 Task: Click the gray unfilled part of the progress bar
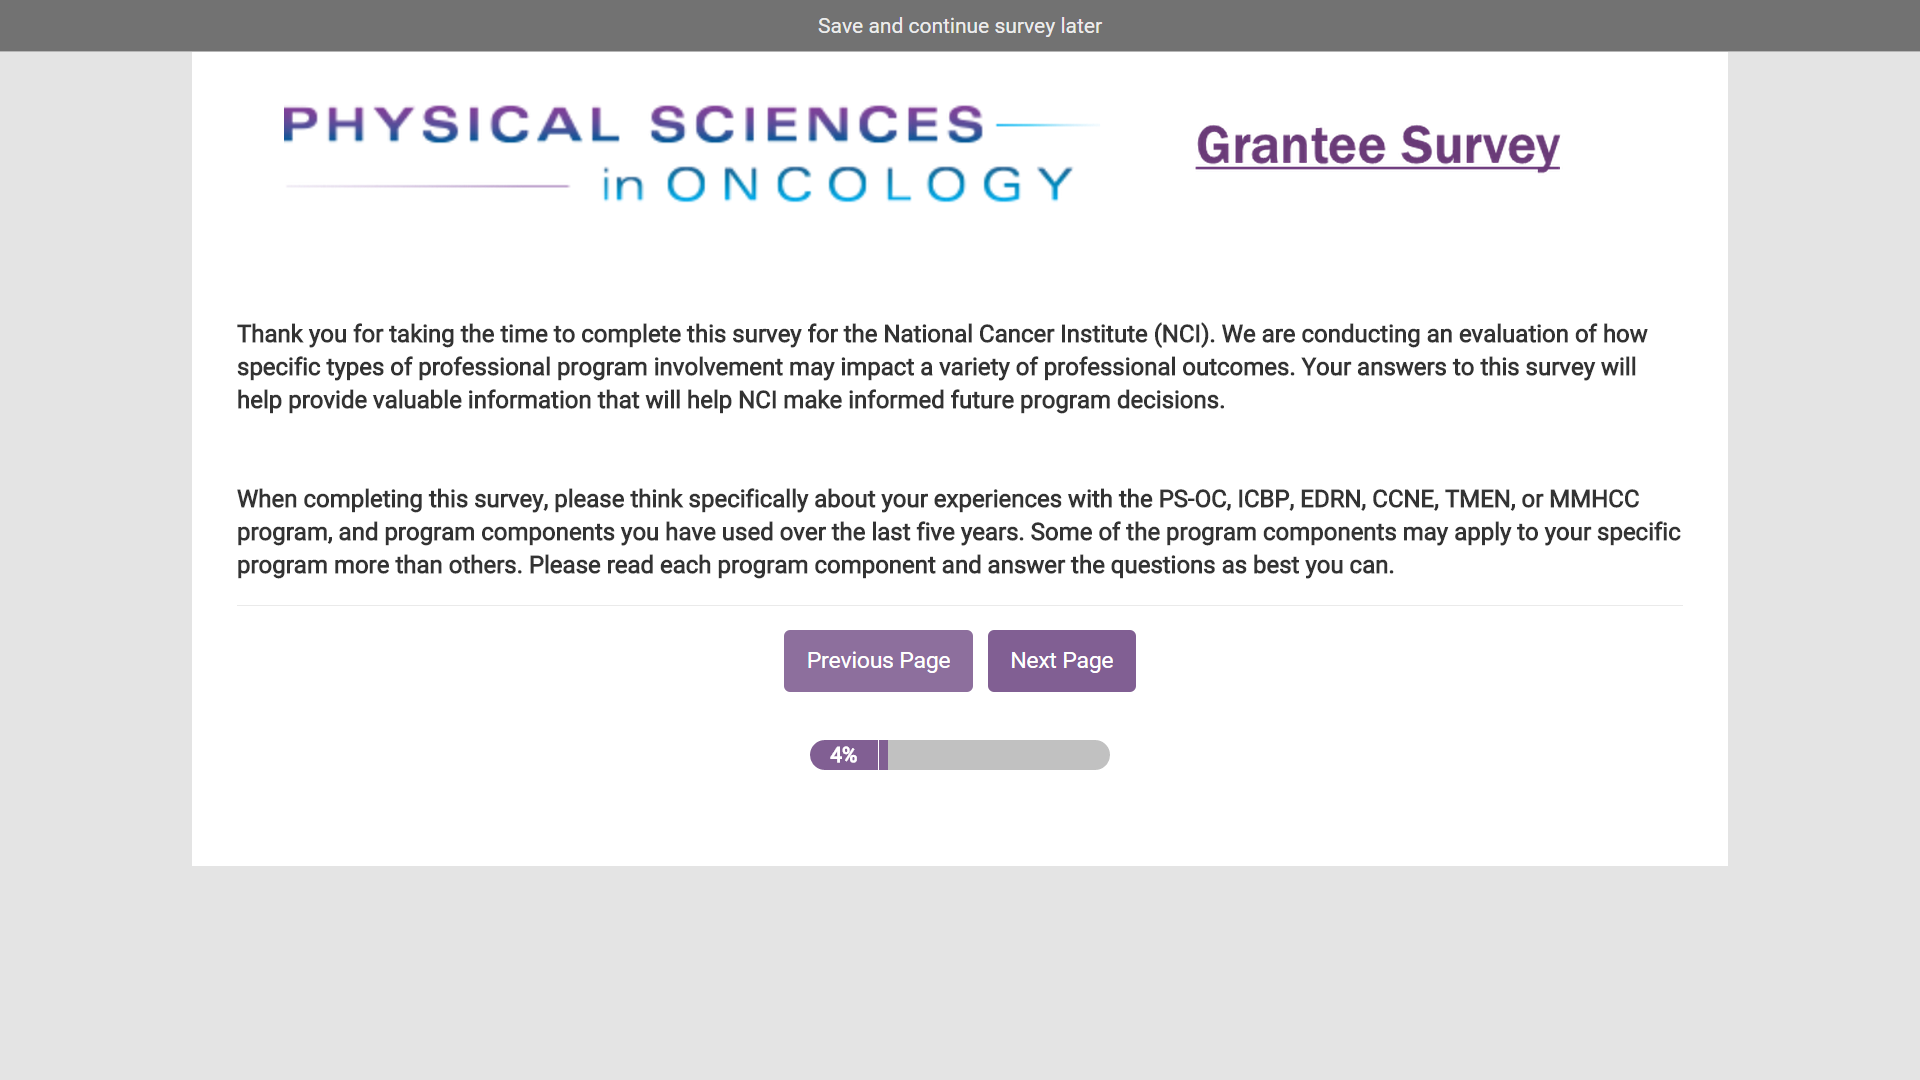(x=998, y=755)
